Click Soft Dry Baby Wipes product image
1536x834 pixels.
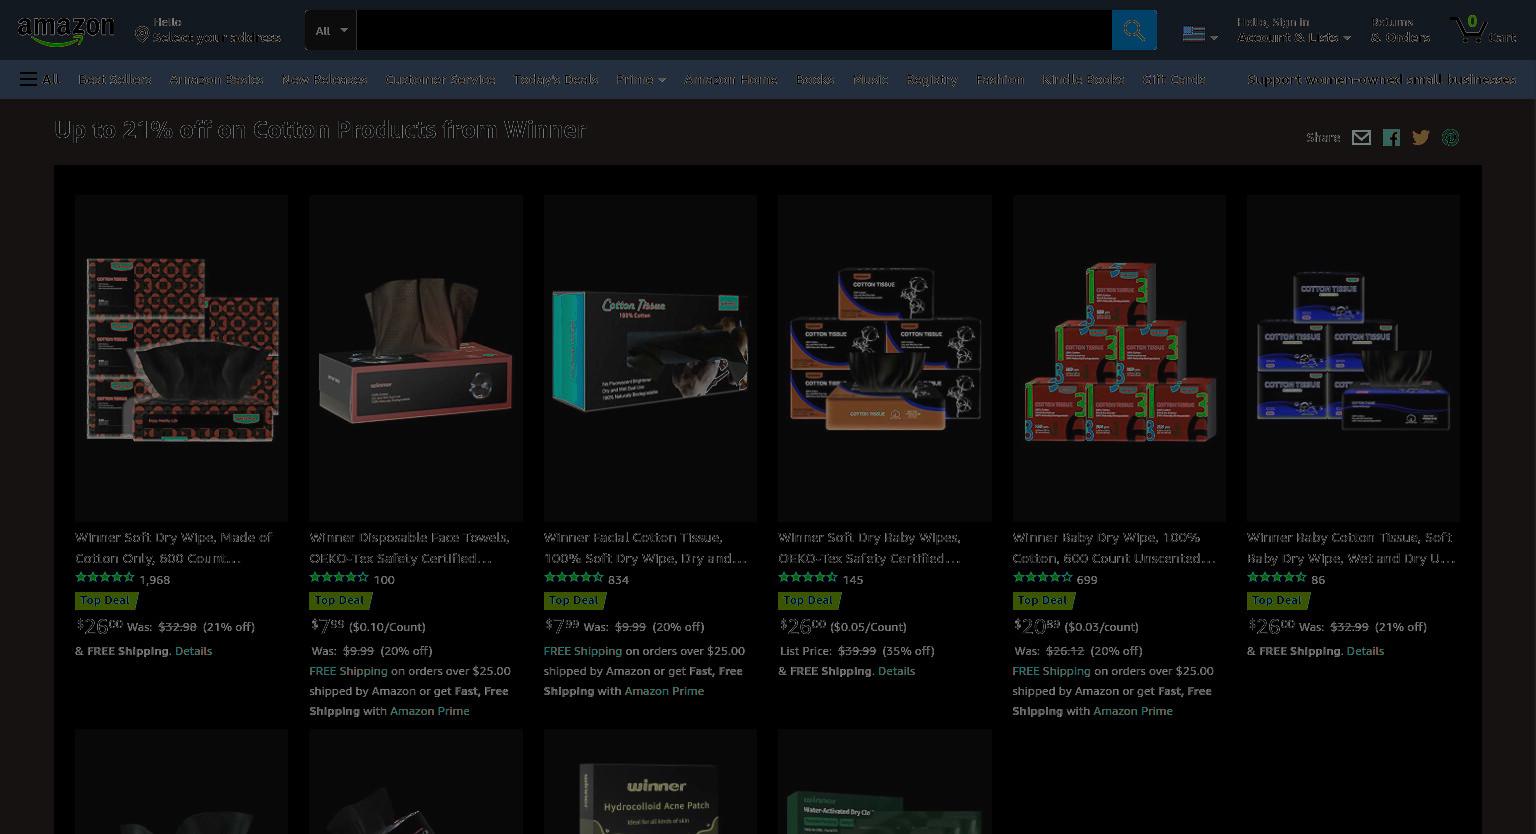(885, 358)
